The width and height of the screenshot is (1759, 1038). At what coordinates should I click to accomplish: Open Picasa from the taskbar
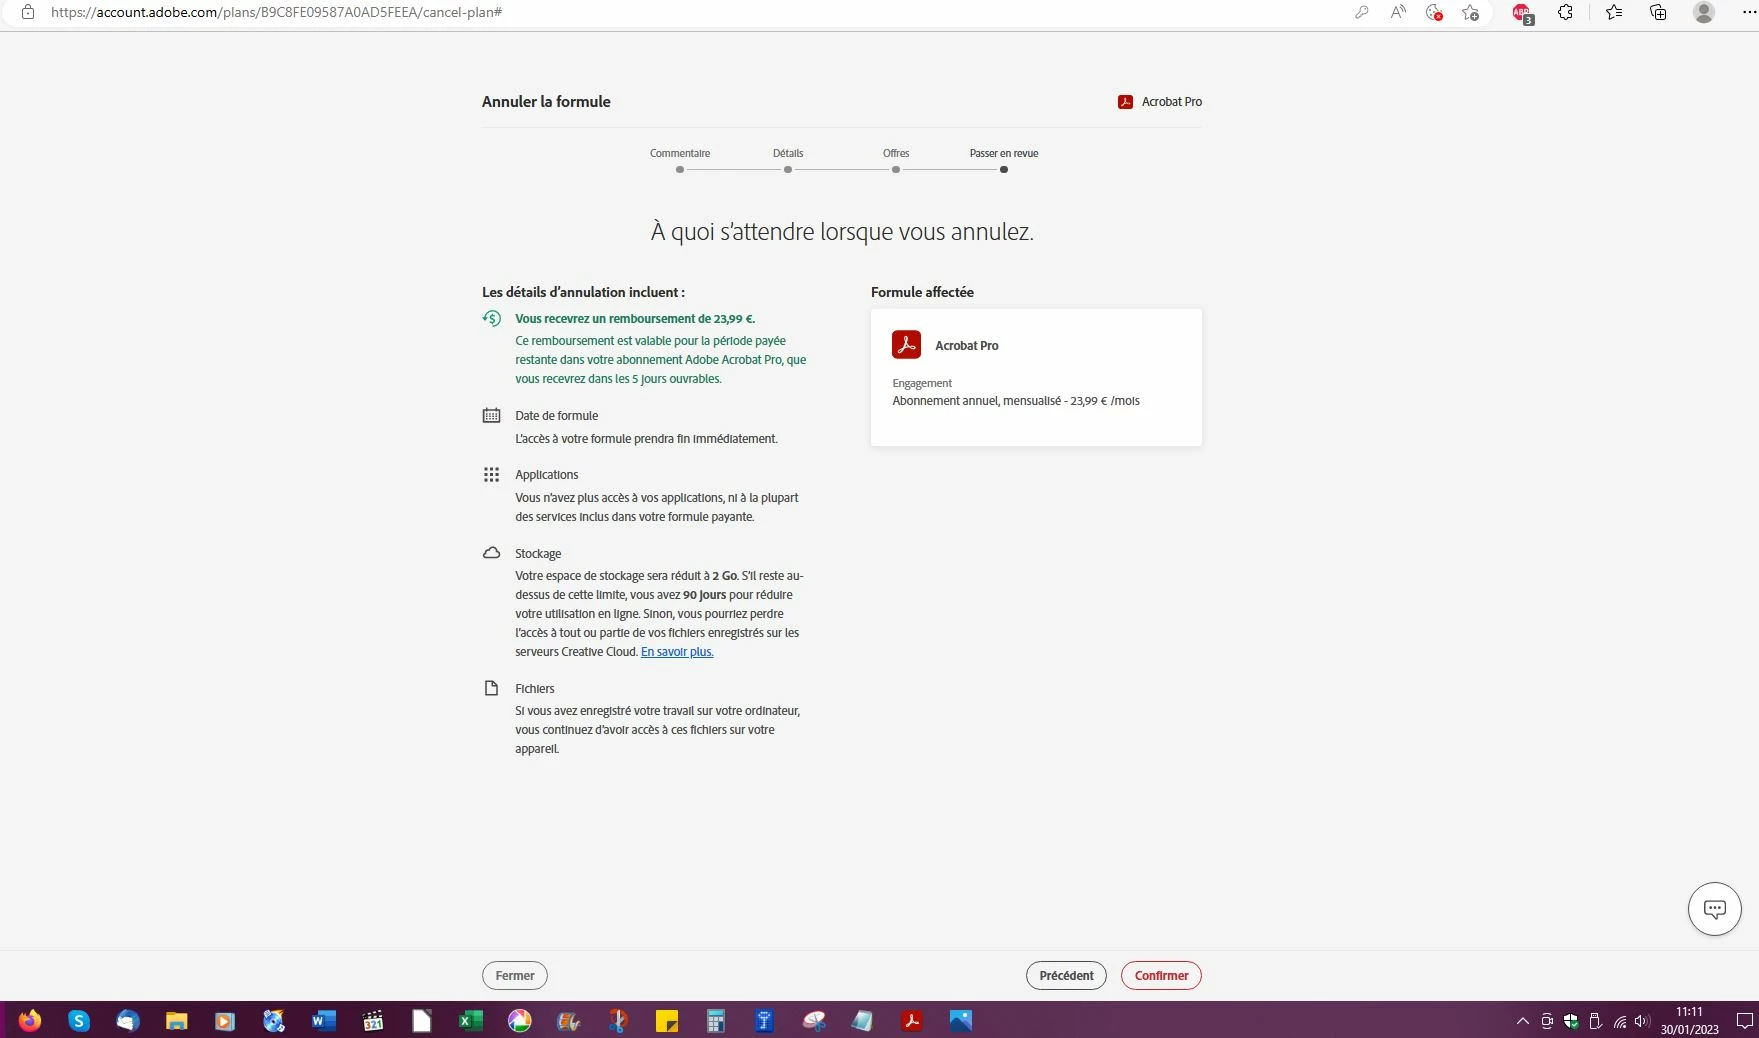coord(519,1021)
